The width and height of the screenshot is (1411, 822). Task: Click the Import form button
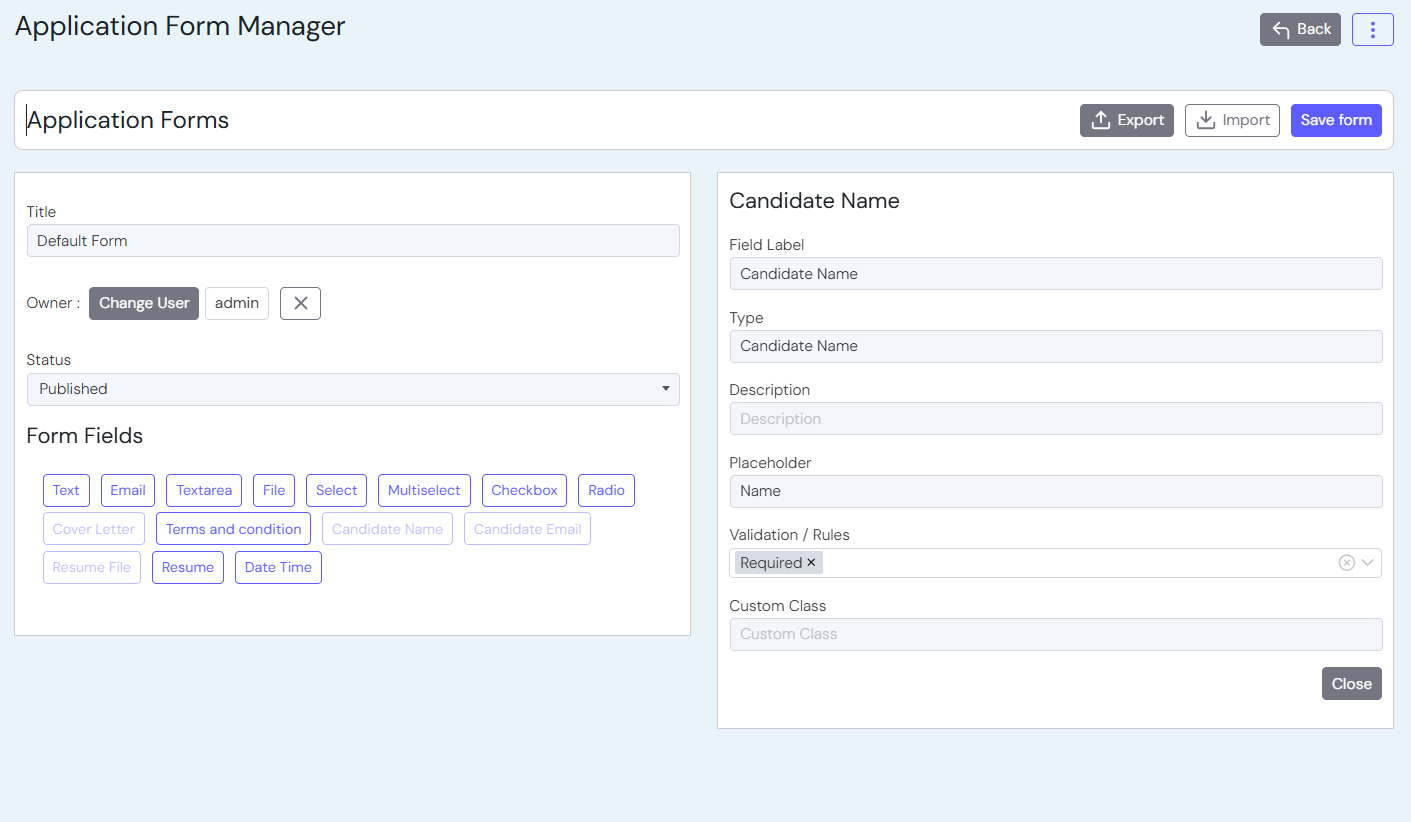pos(1232,120)
